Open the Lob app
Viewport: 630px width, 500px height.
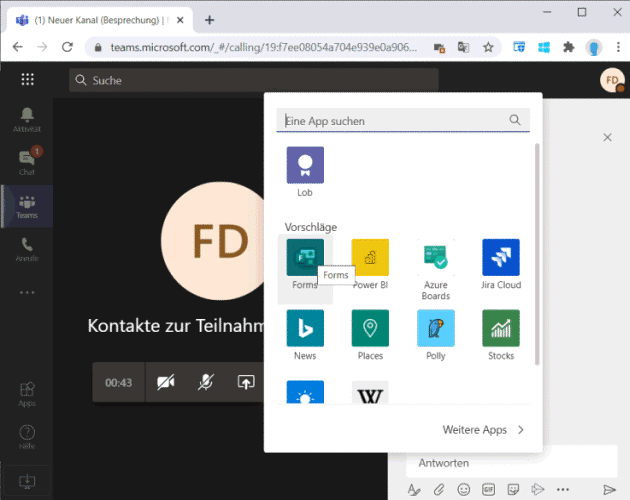pos(305,165)
